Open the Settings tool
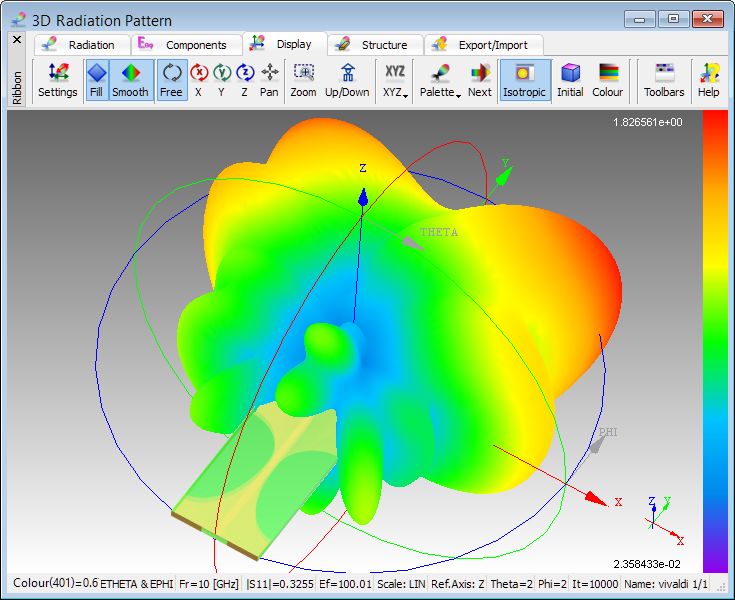The height and width of the screenshot is (600, 735). 58,80
